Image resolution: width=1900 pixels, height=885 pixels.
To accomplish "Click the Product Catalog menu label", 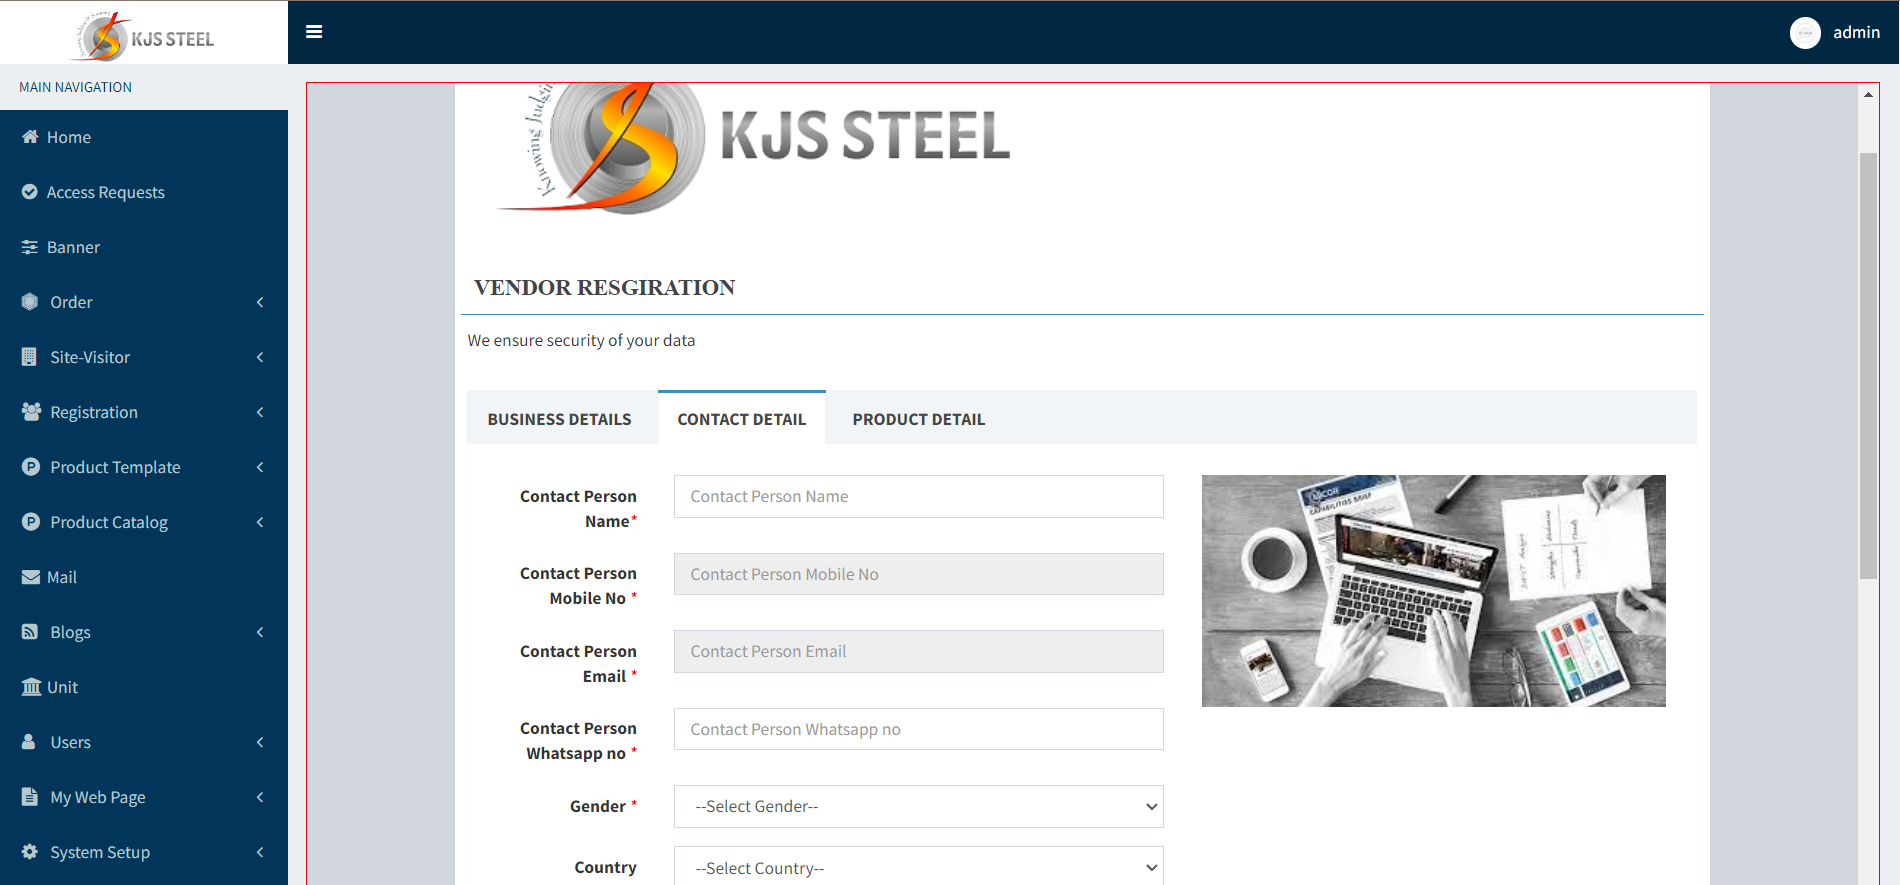I will click(x=109, y=522).
